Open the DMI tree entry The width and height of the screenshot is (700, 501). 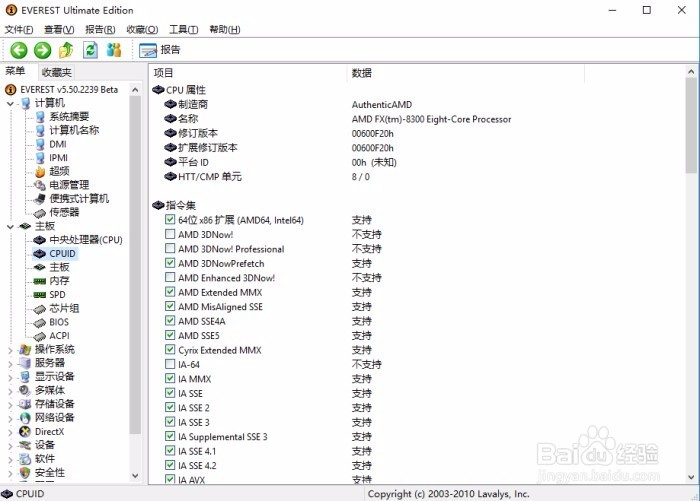click(x=58, y=144)
